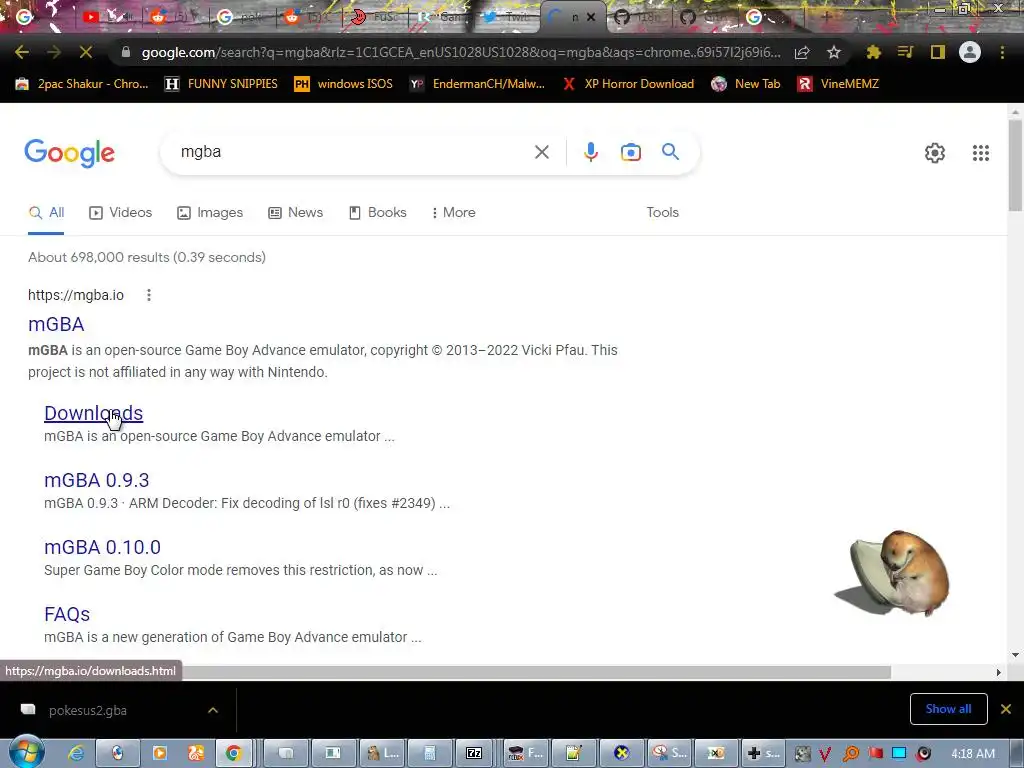Open the XP Horror Download bookmark
The height and width of the screenshot is (768, 1024).
point(628,84)
